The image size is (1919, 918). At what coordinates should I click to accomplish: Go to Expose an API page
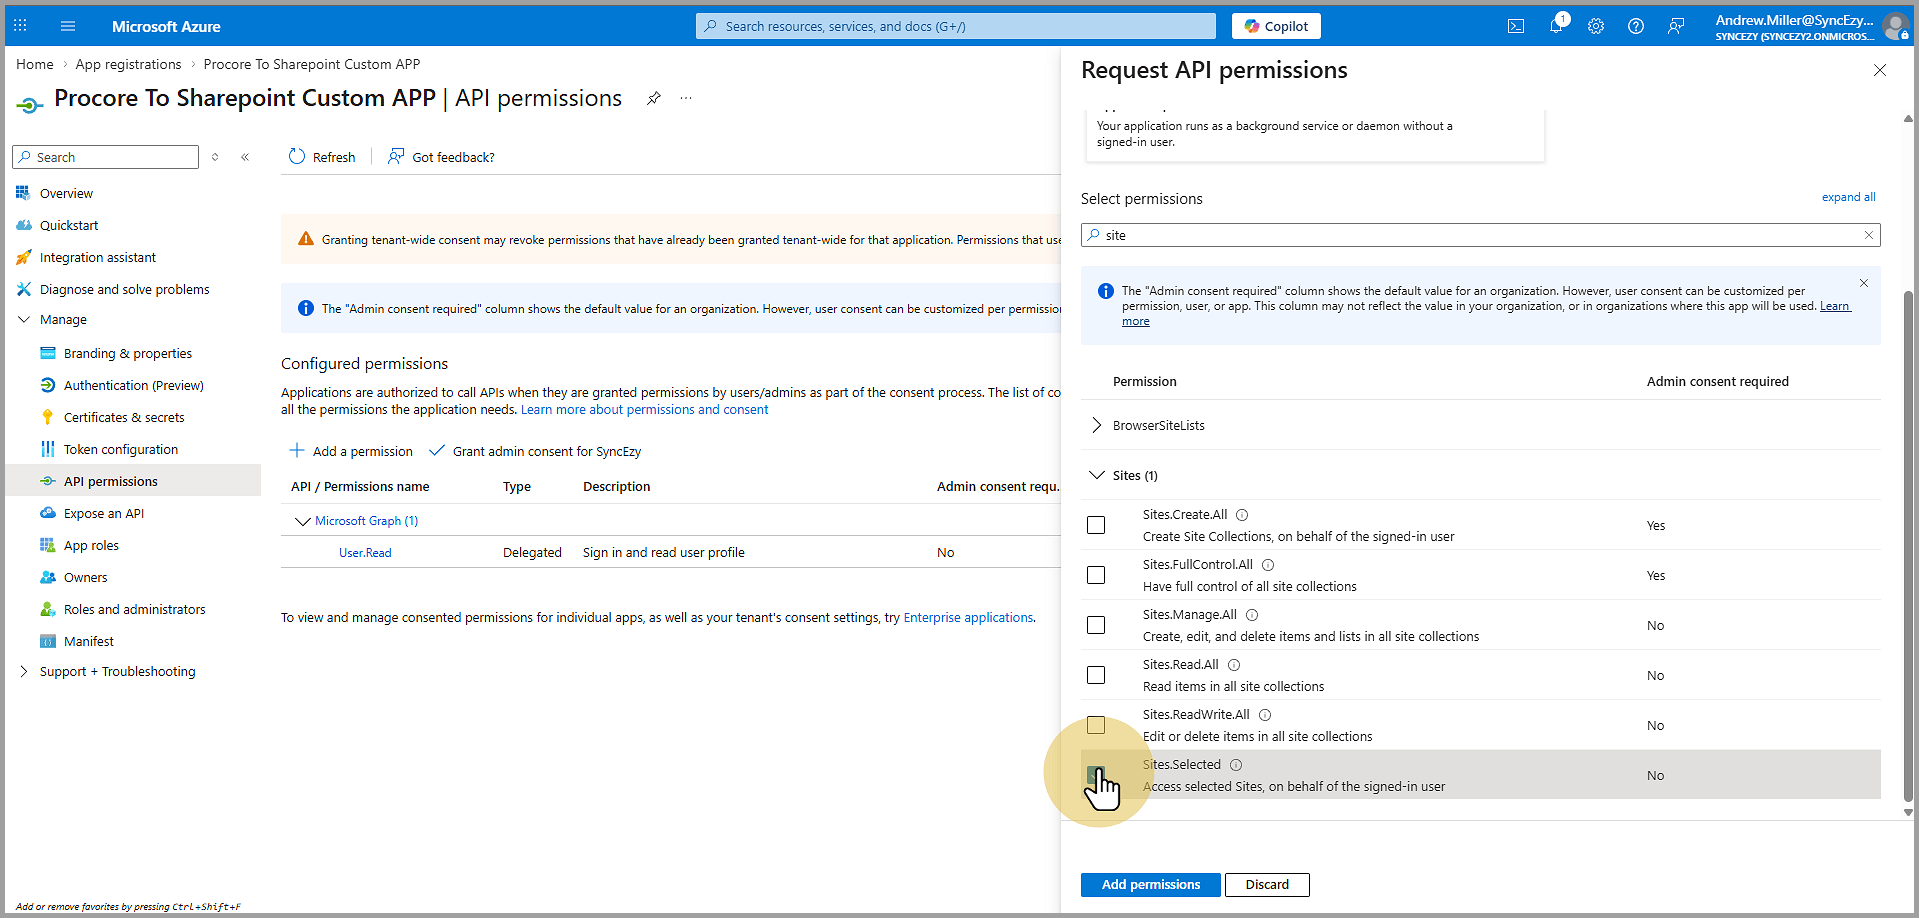[104, 513]
